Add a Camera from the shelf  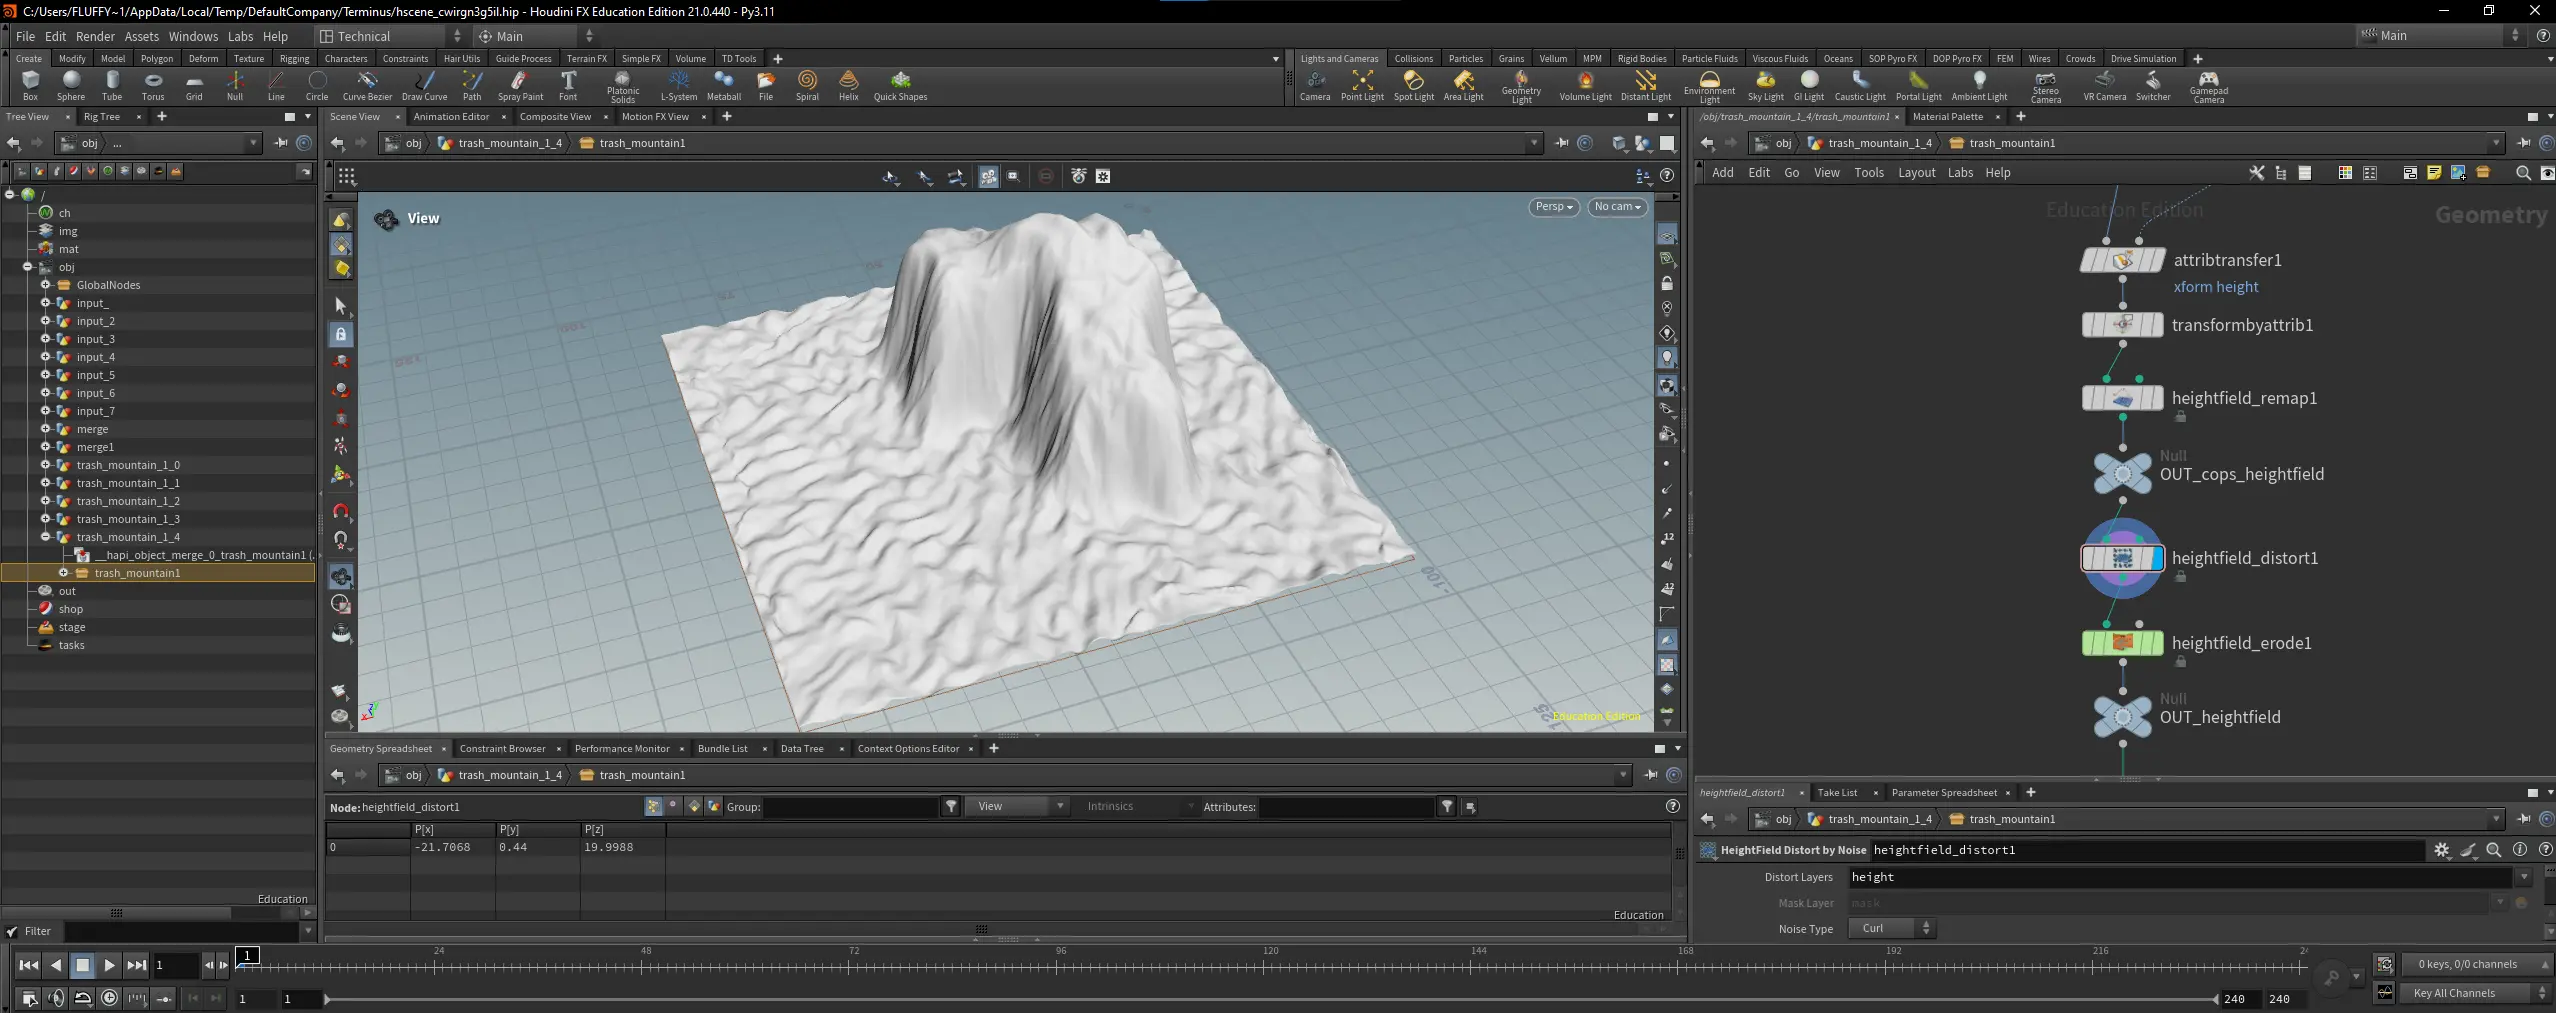[1314, 85]
